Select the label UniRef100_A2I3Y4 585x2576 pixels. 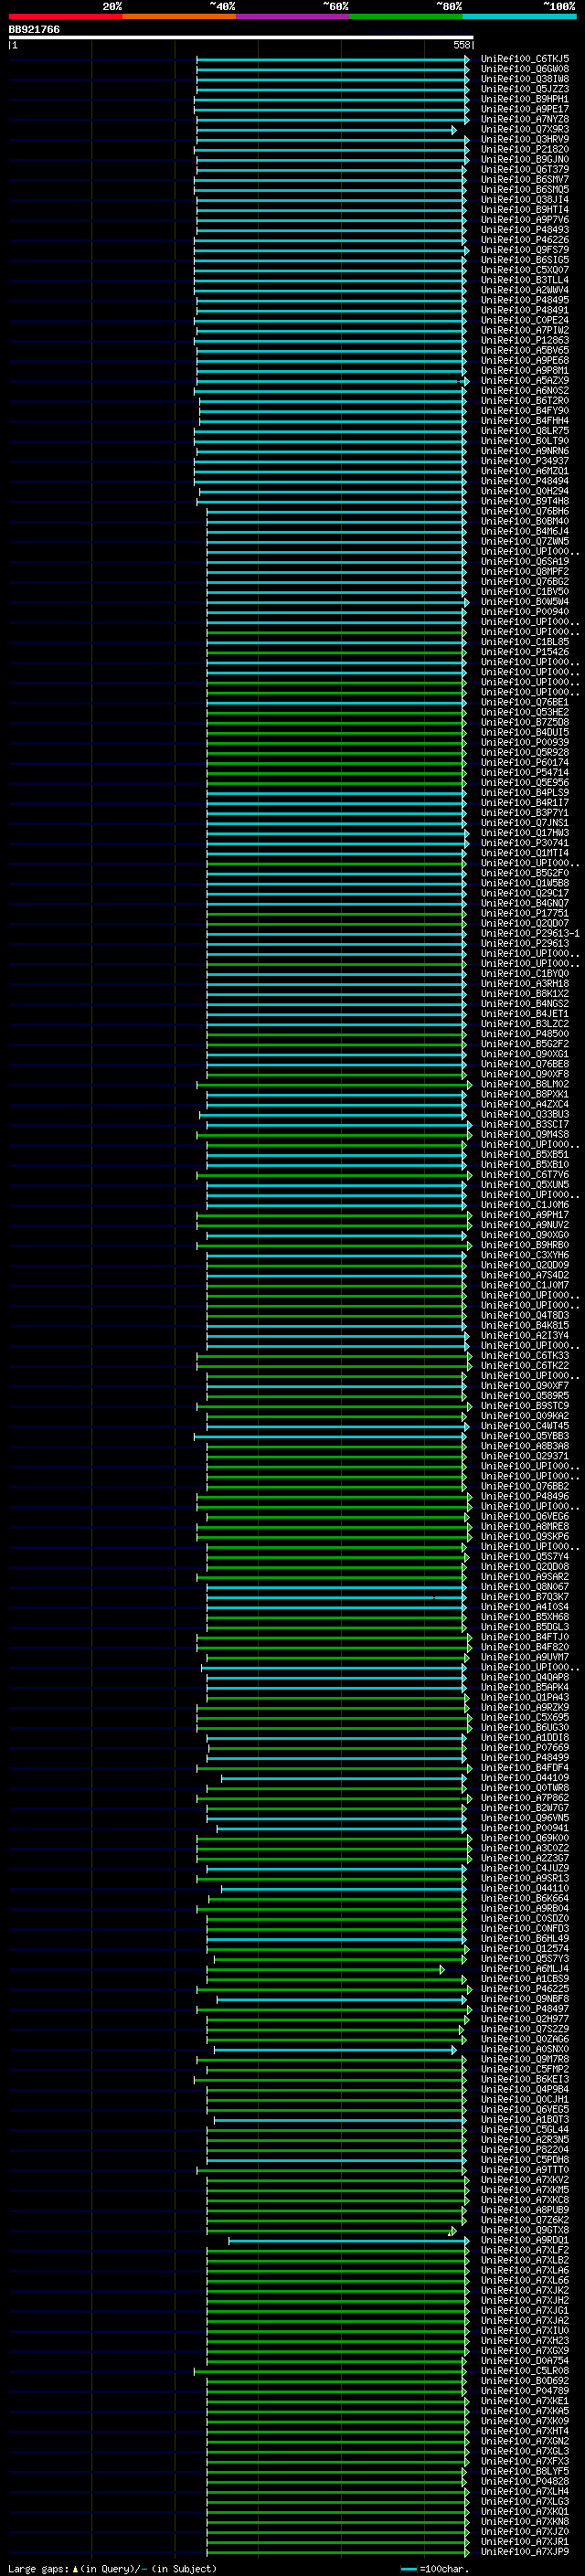525,1336
